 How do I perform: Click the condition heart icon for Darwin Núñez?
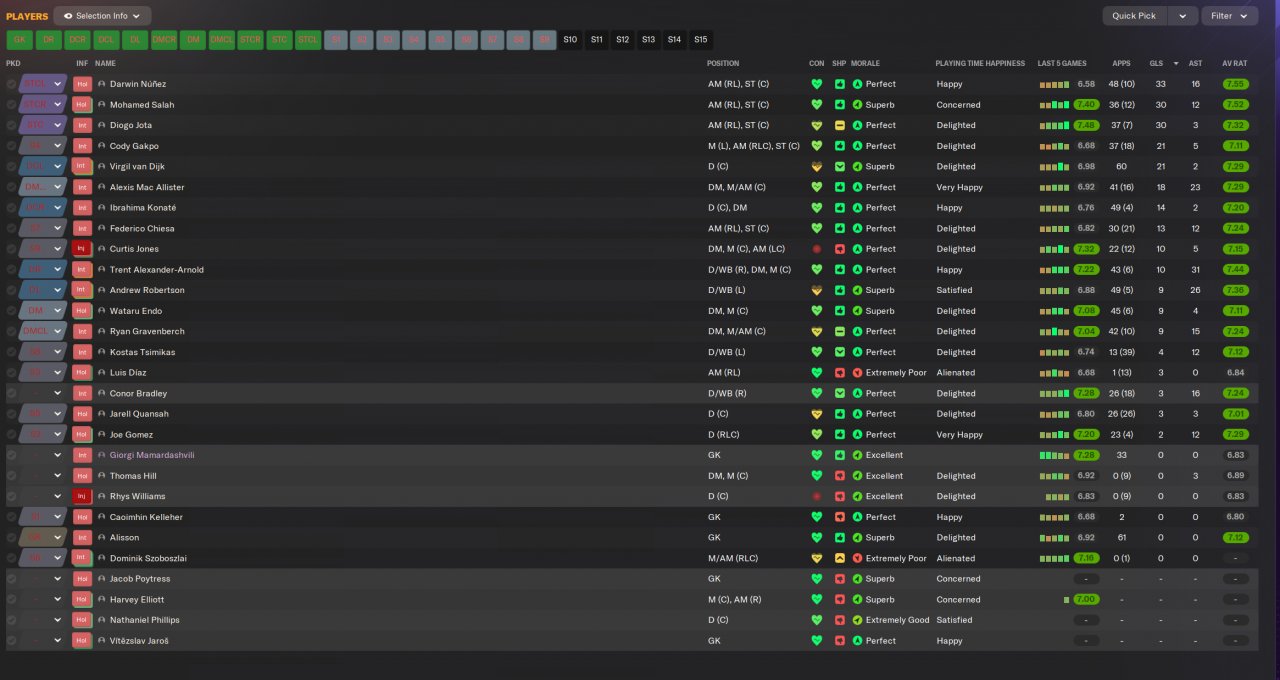817,84
